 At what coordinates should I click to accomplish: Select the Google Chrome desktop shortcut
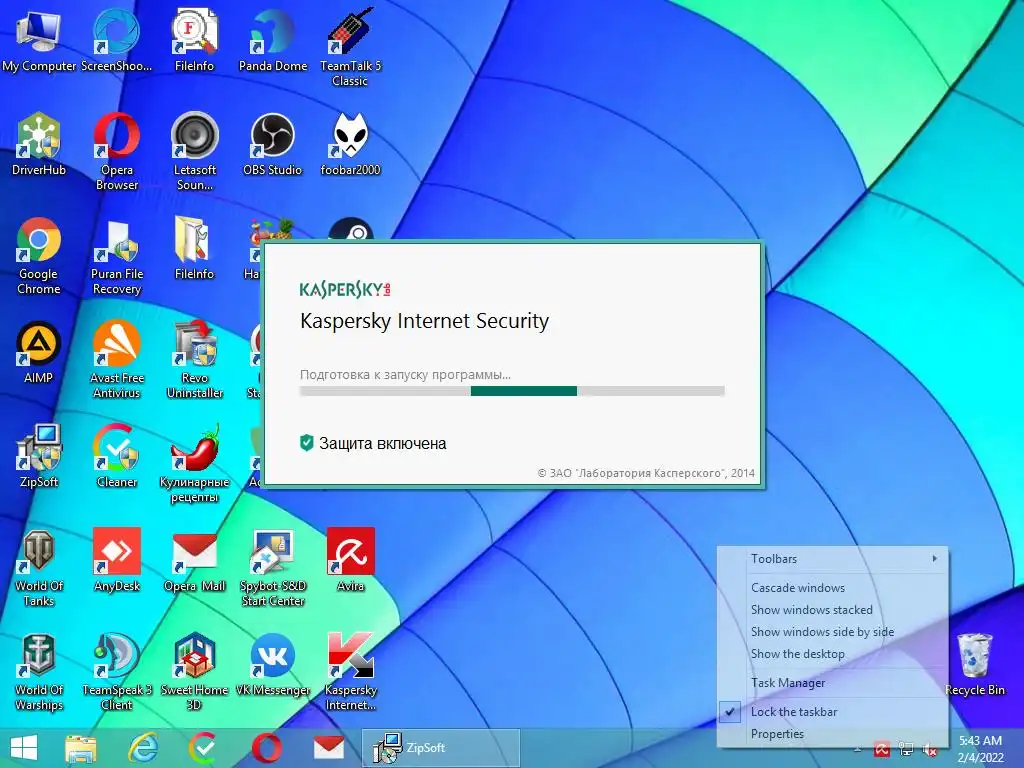click(39, 255)
